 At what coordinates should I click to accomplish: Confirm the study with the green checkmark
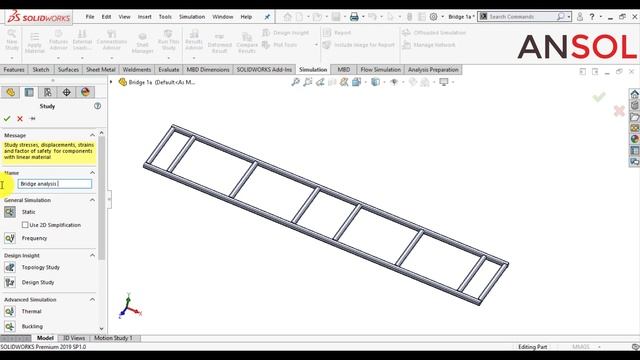point(7,118)
